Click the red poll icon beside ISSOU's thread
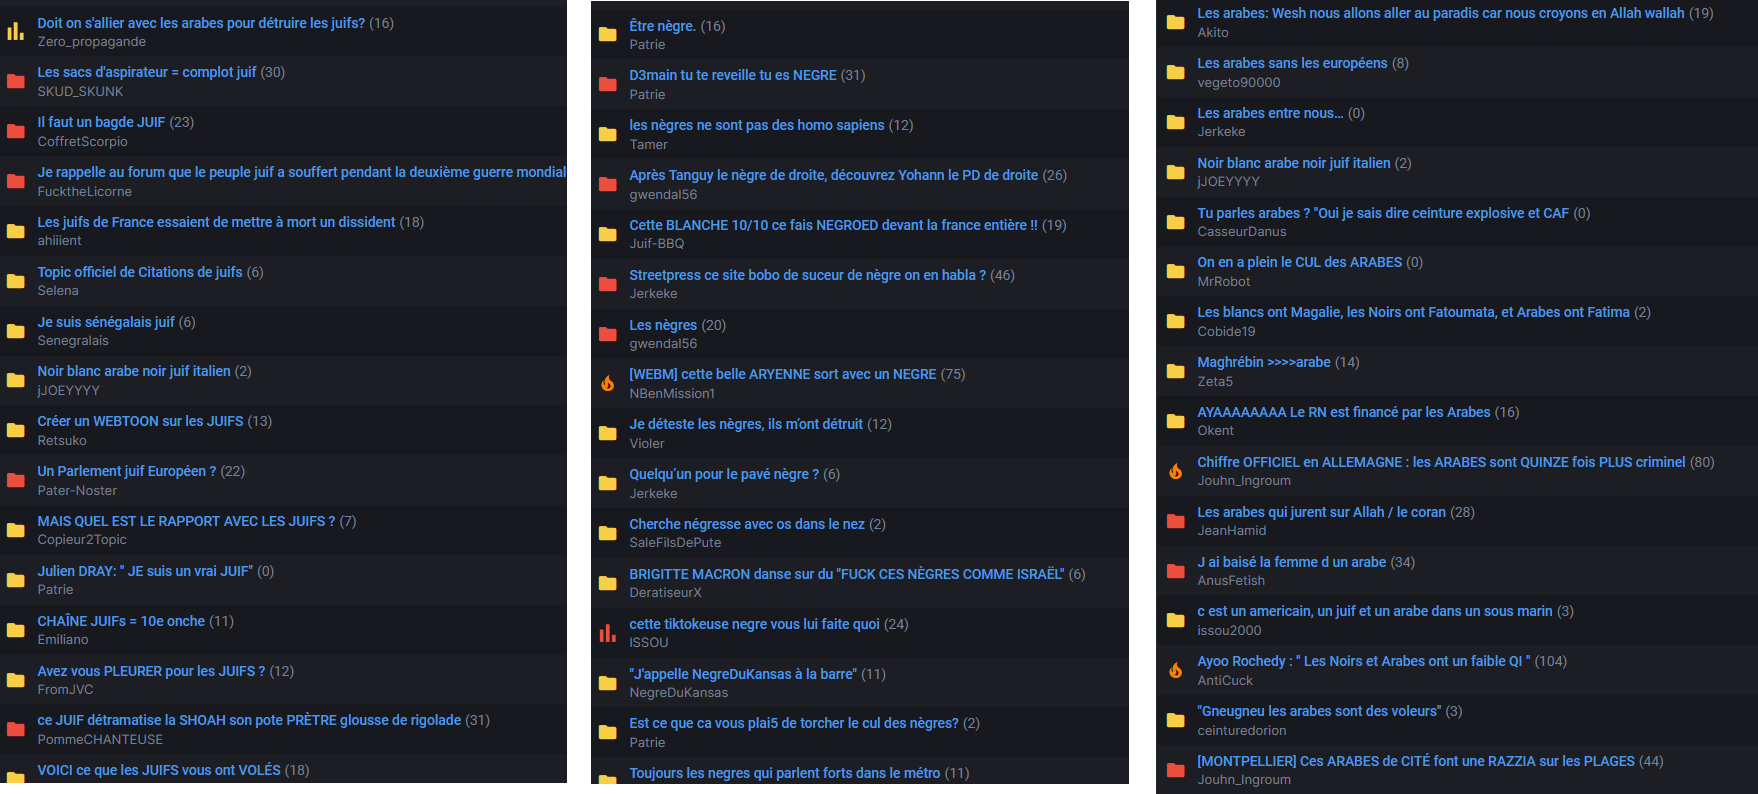The height and width of the screenshot is (794, 1758). (607, 633)
